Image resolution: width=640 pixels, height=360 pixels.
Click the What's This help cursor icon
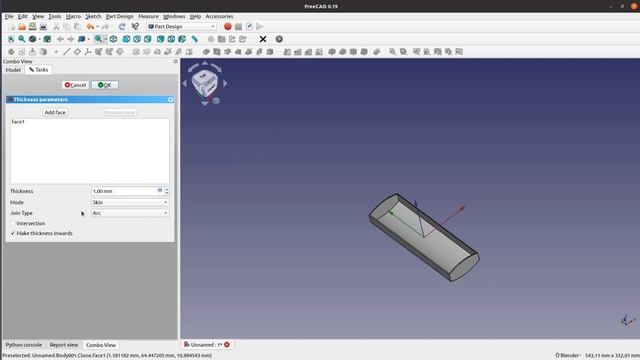pyautogui.click(x=135, y=27)
